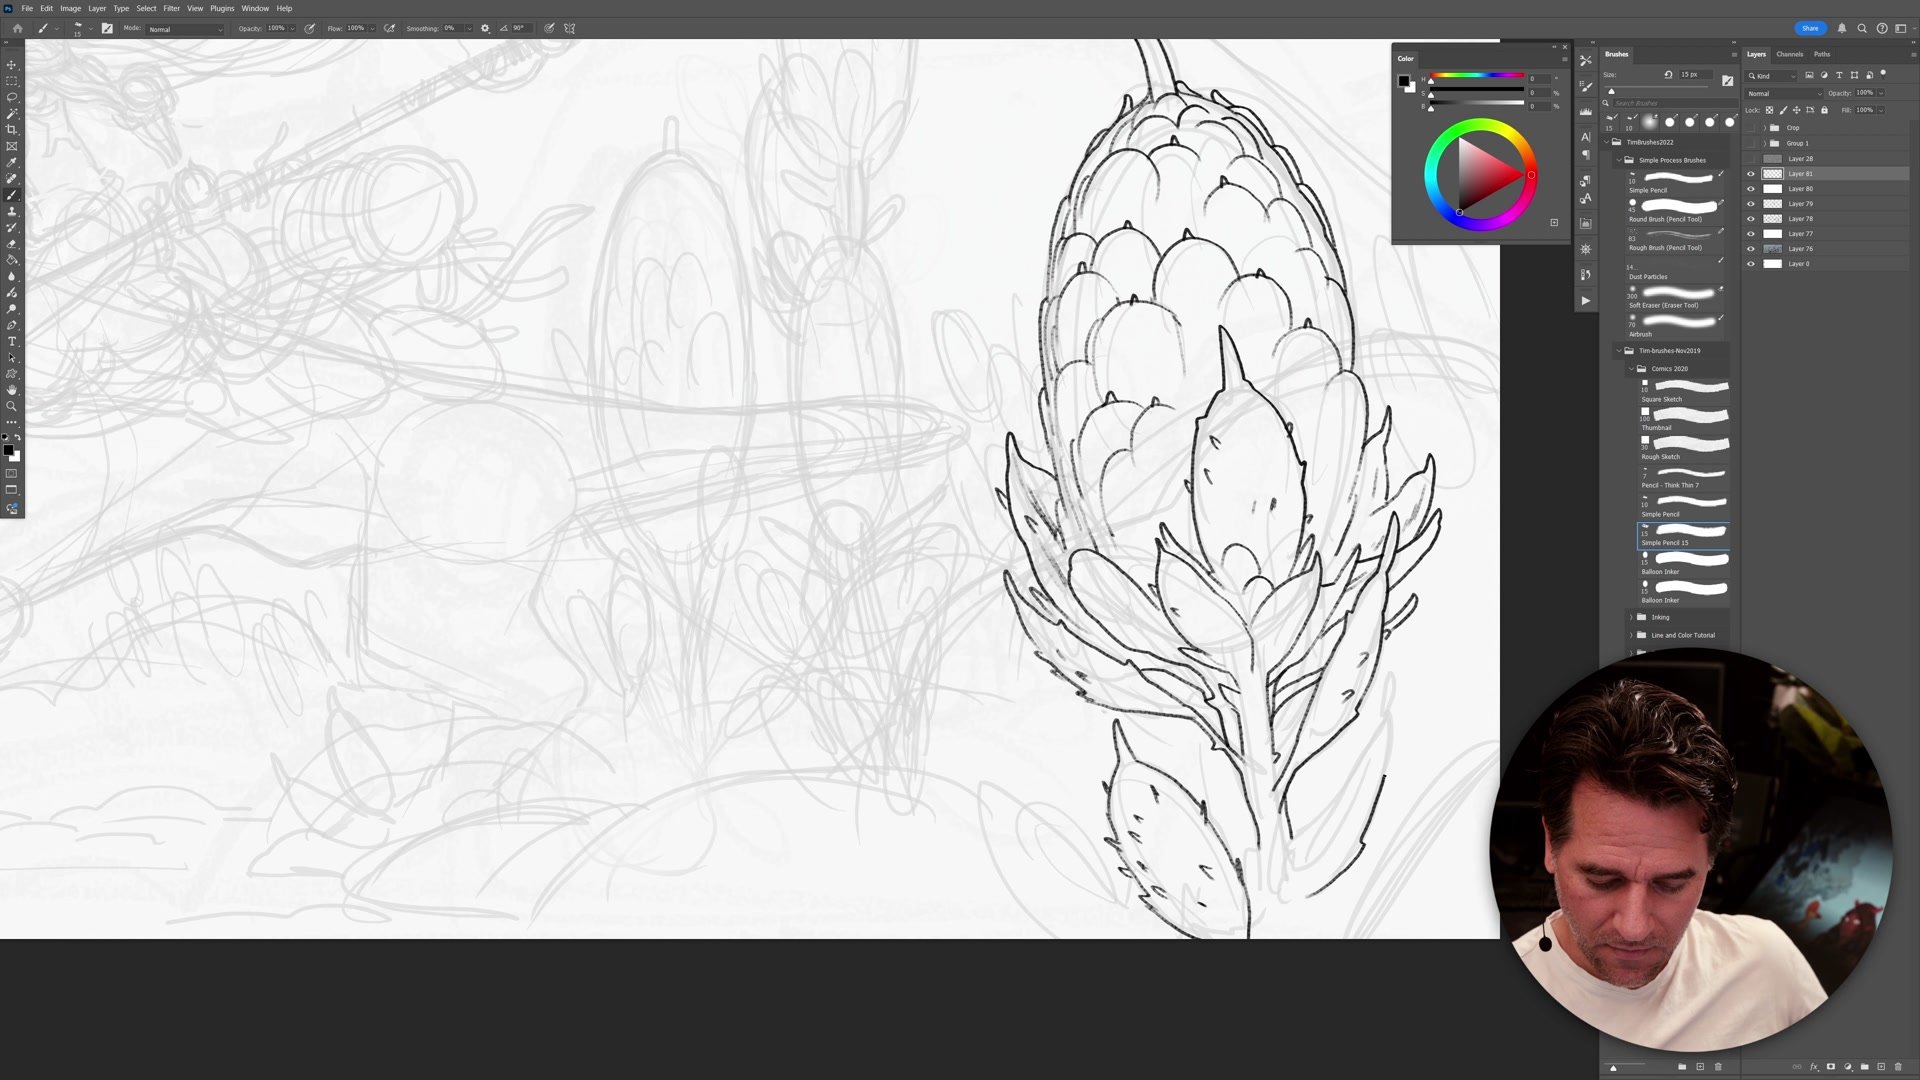Click the lock all layers icon
The image size is (1920, 1080).
1824,110
